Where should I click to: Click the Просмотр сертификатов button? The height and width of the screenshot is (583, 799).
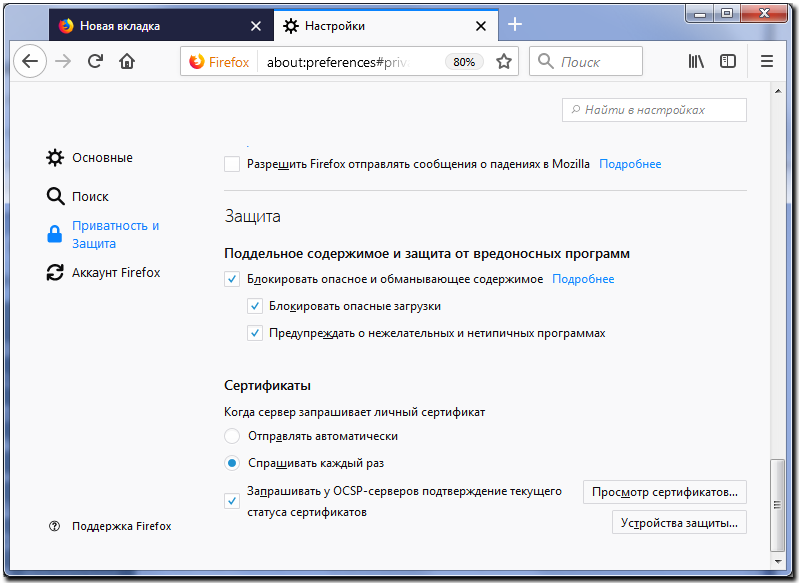[664, 492]
